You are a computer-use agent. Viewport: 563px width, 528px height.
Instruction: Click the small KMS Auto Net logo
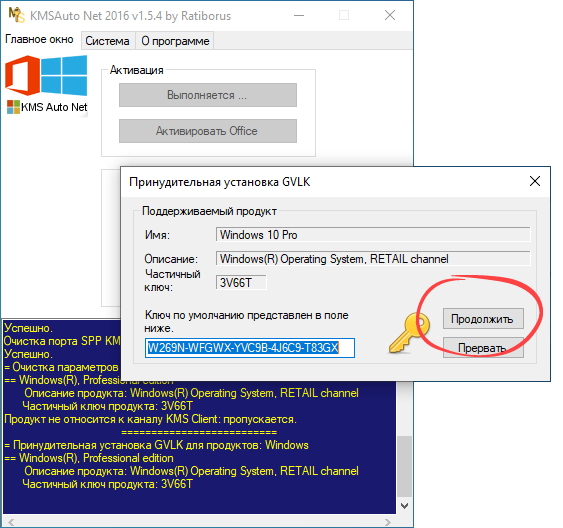click(x=13, y=107)
